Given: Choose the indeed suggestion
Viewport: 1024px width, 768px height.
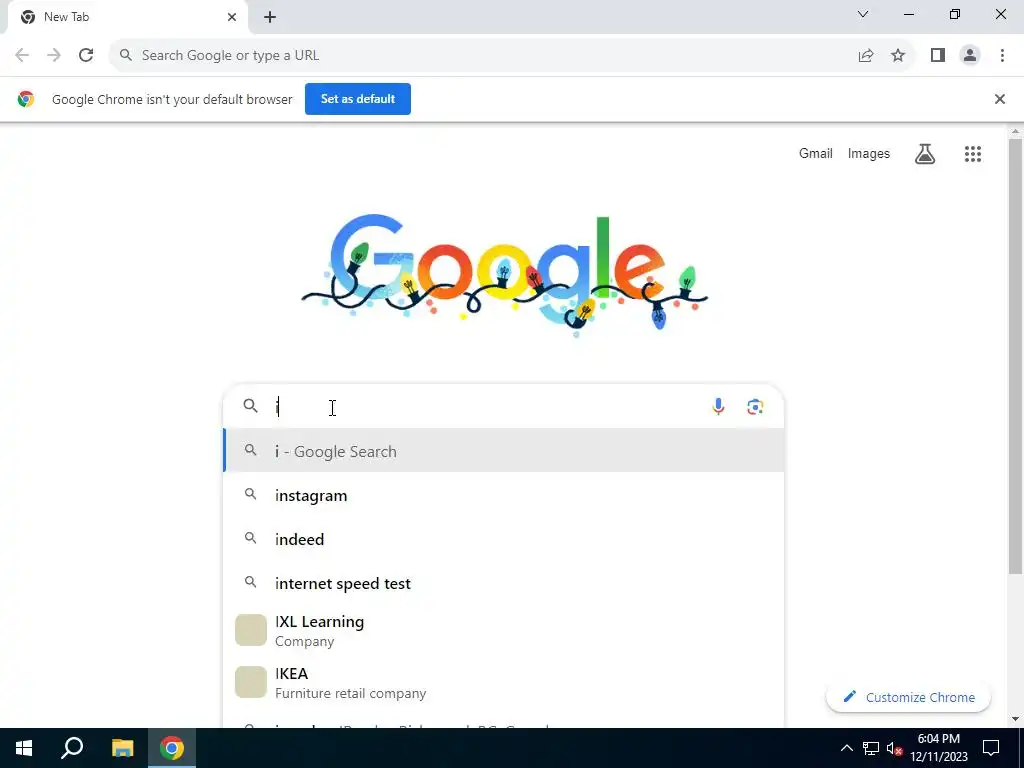Looking at the screenshot, I should (504, 539).
